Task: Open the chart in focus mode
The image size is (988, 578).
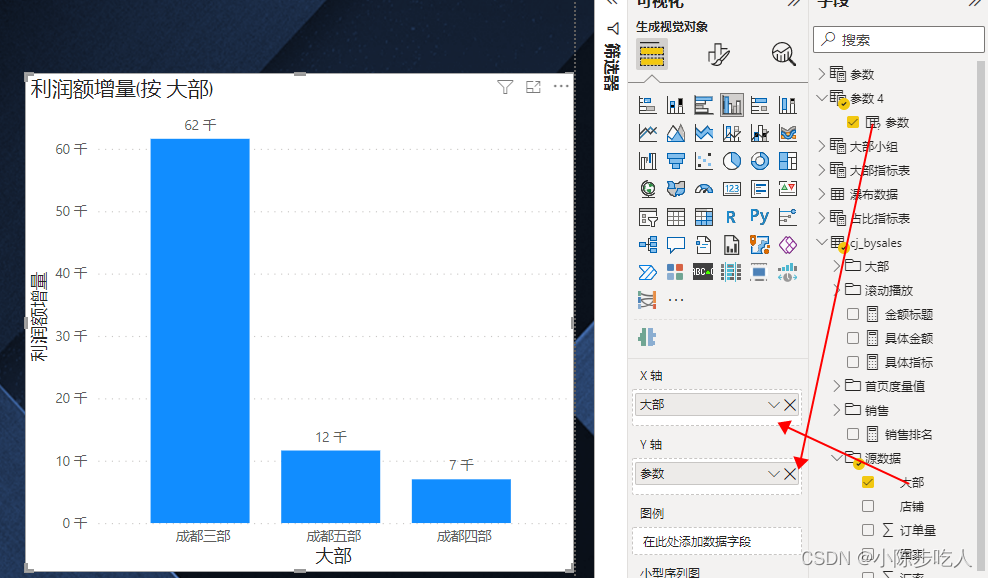Action: point(533,87)
